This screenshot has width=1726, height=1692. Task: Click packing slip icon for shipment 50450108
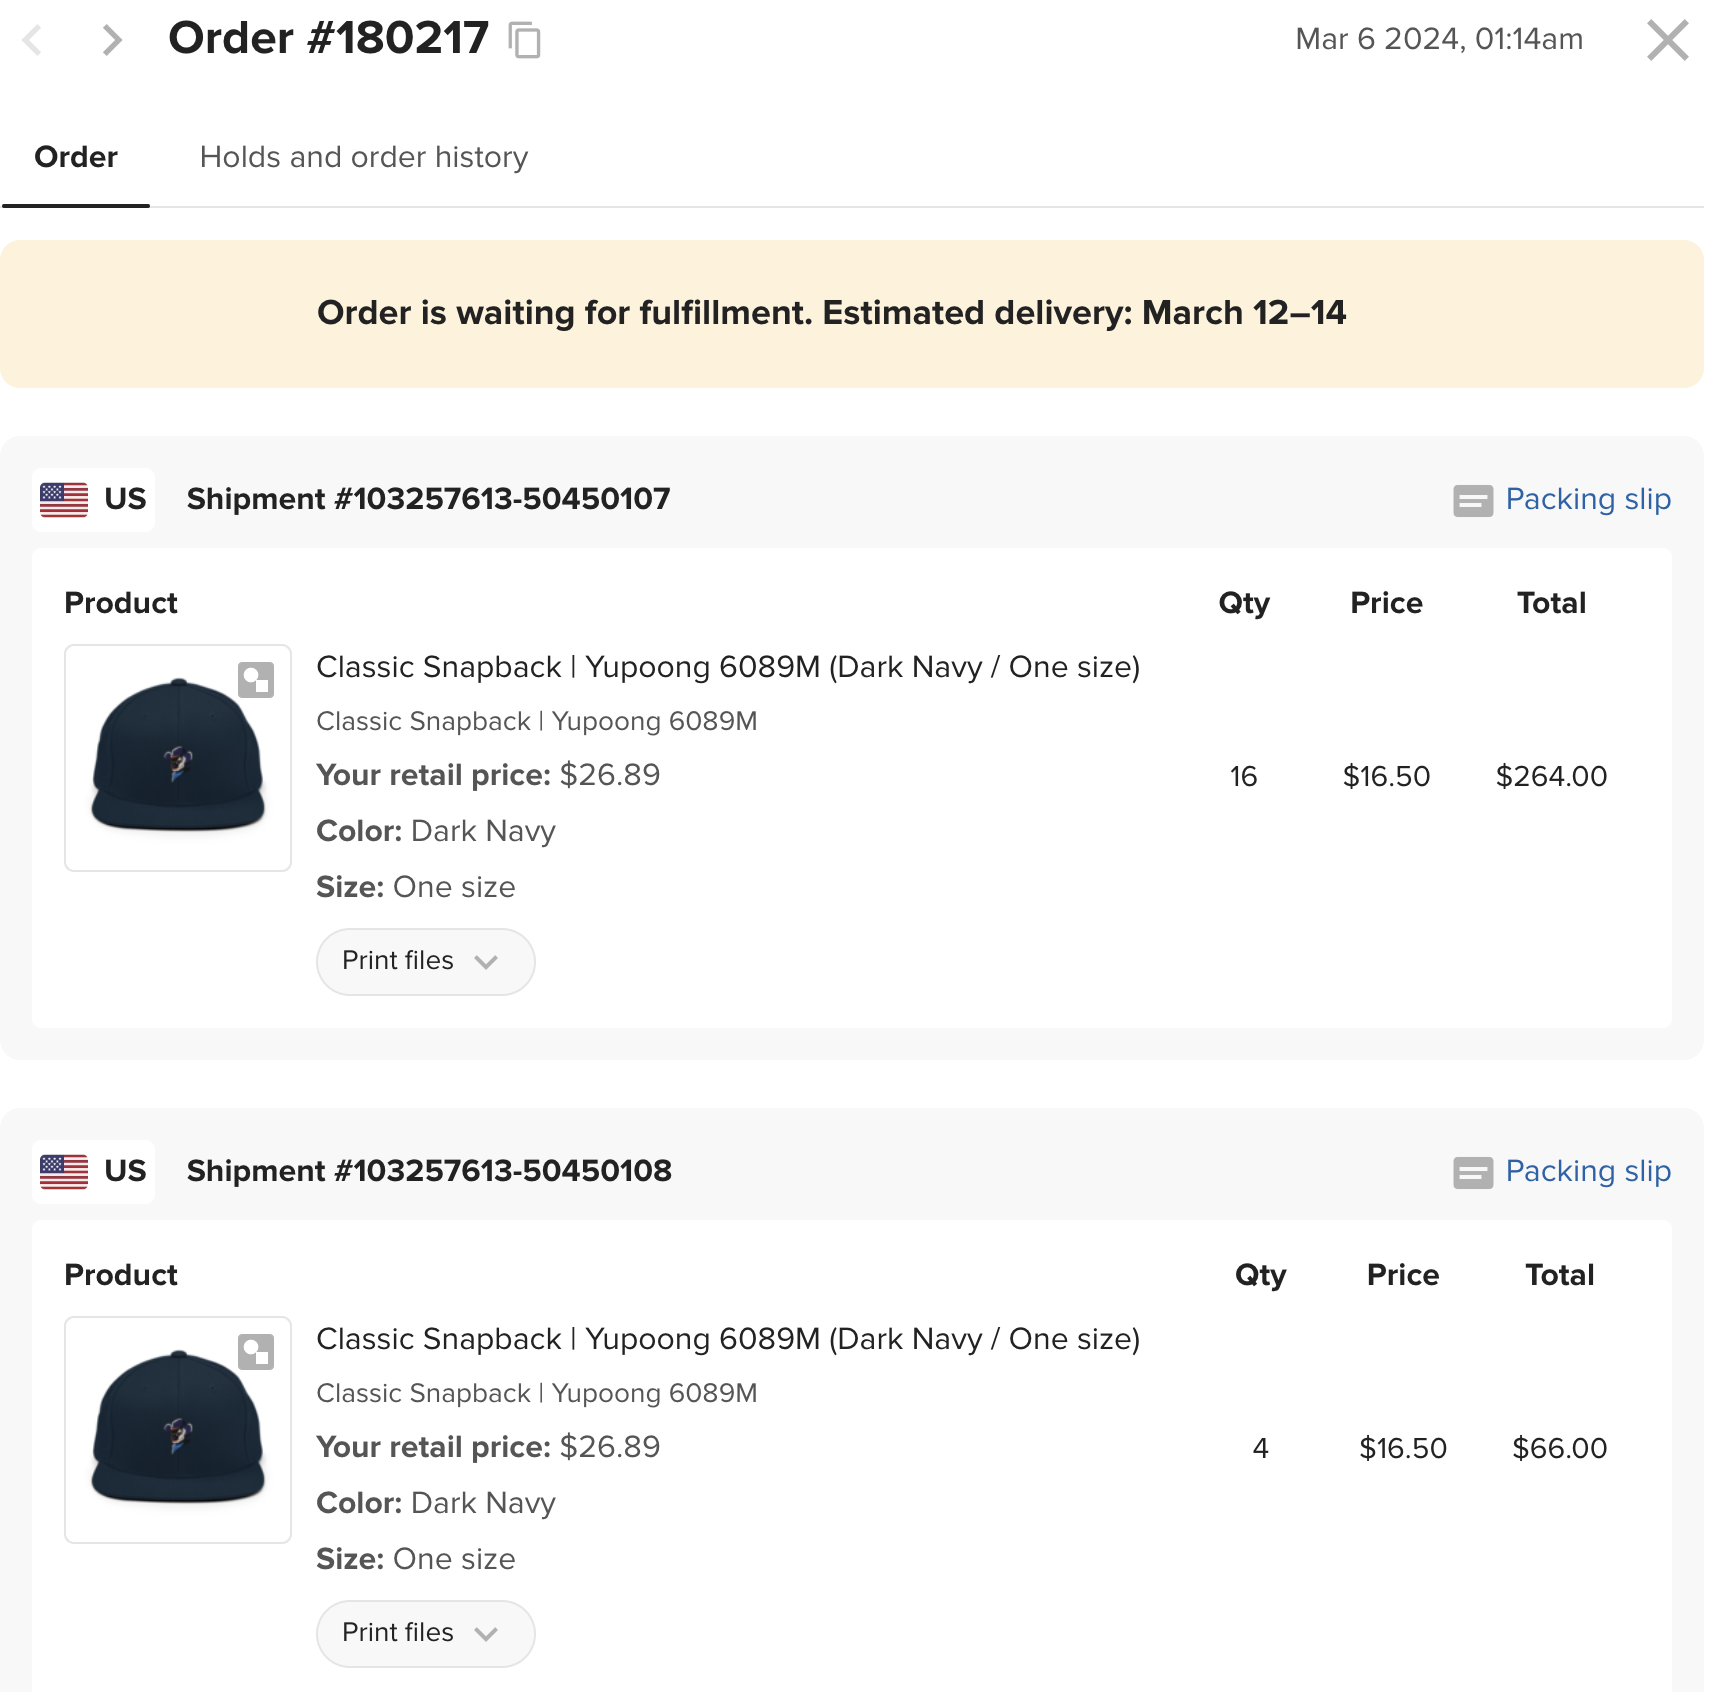coord(1472,1172)
